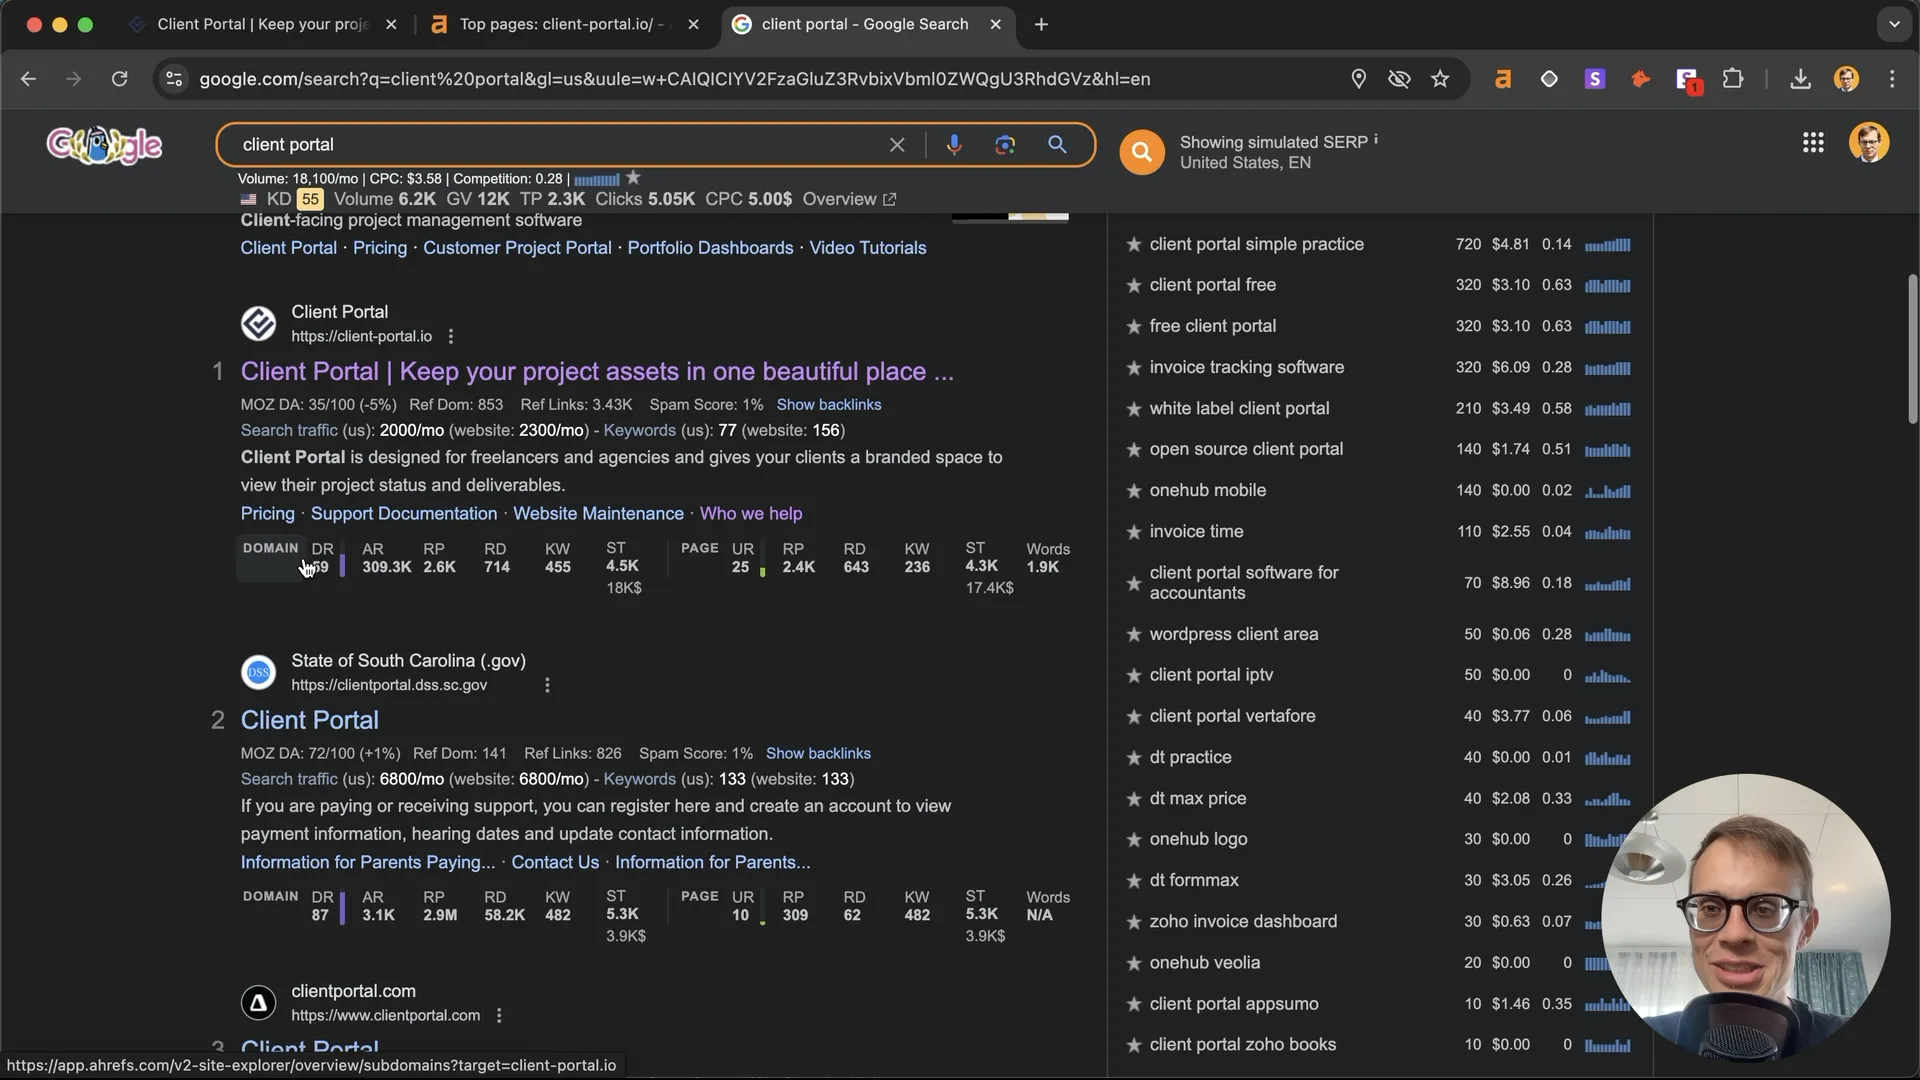Start voice search with microphone icon
This screenshot has width=1920, height=1080.
click(954, 145)
